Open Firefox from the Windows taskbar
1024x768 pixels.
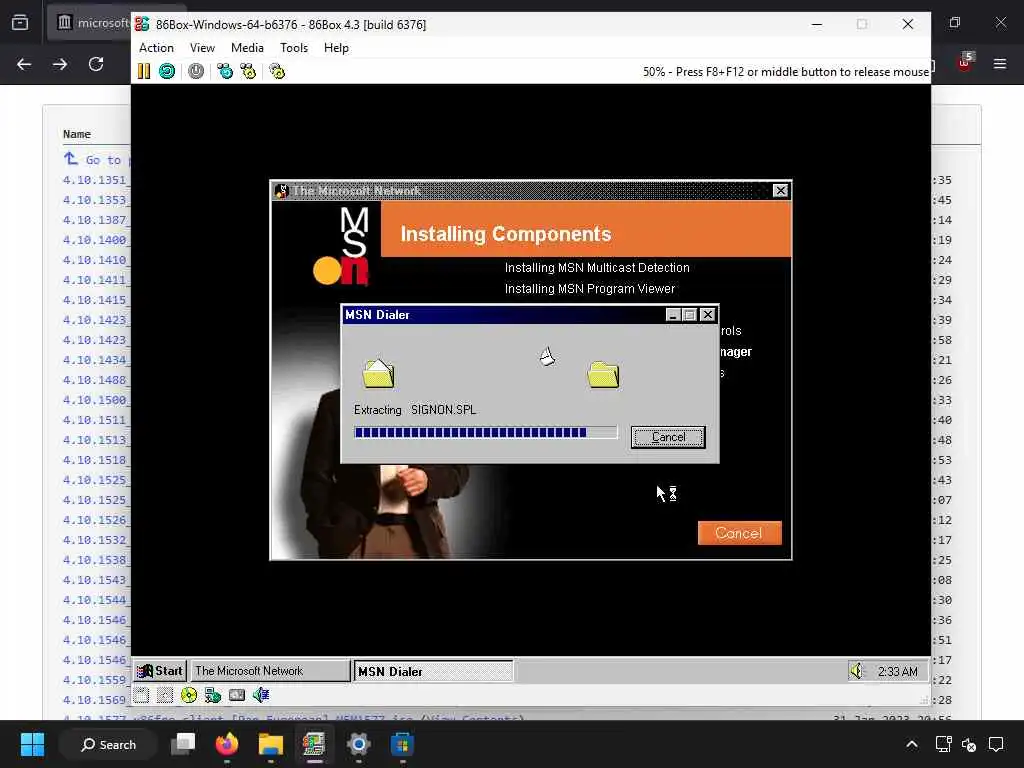pos(227,744)
